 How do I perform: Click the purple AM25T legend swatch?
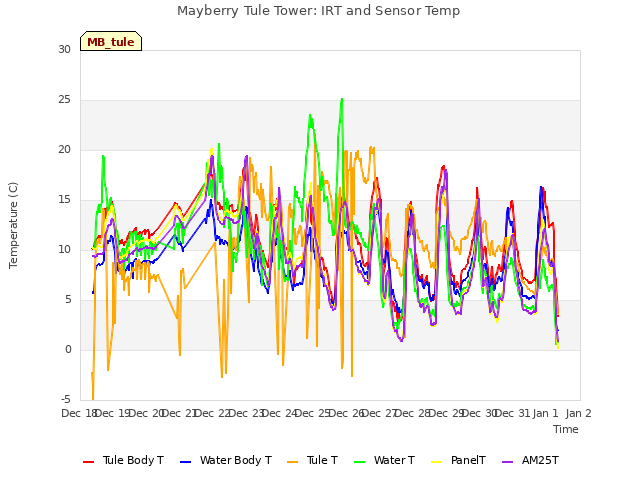508,462
